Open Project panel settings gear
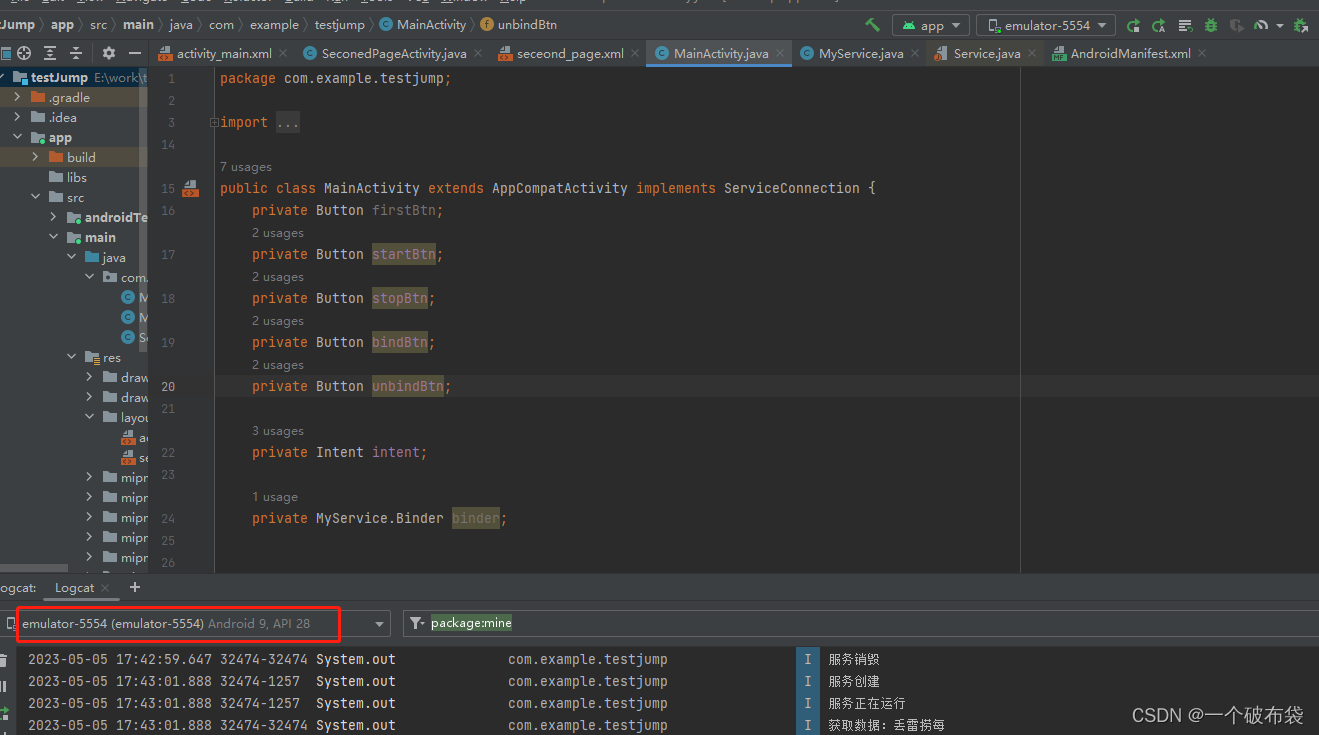 click(109, 53)
